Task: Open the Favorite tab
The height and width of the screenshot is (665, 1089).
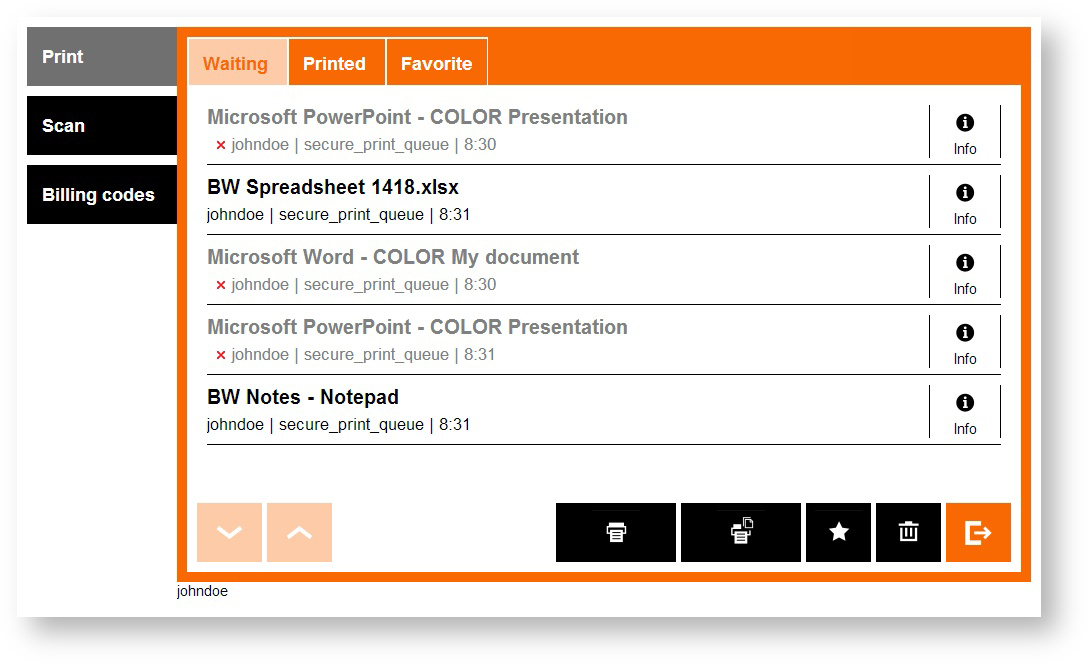Action: tap(436, 63)
